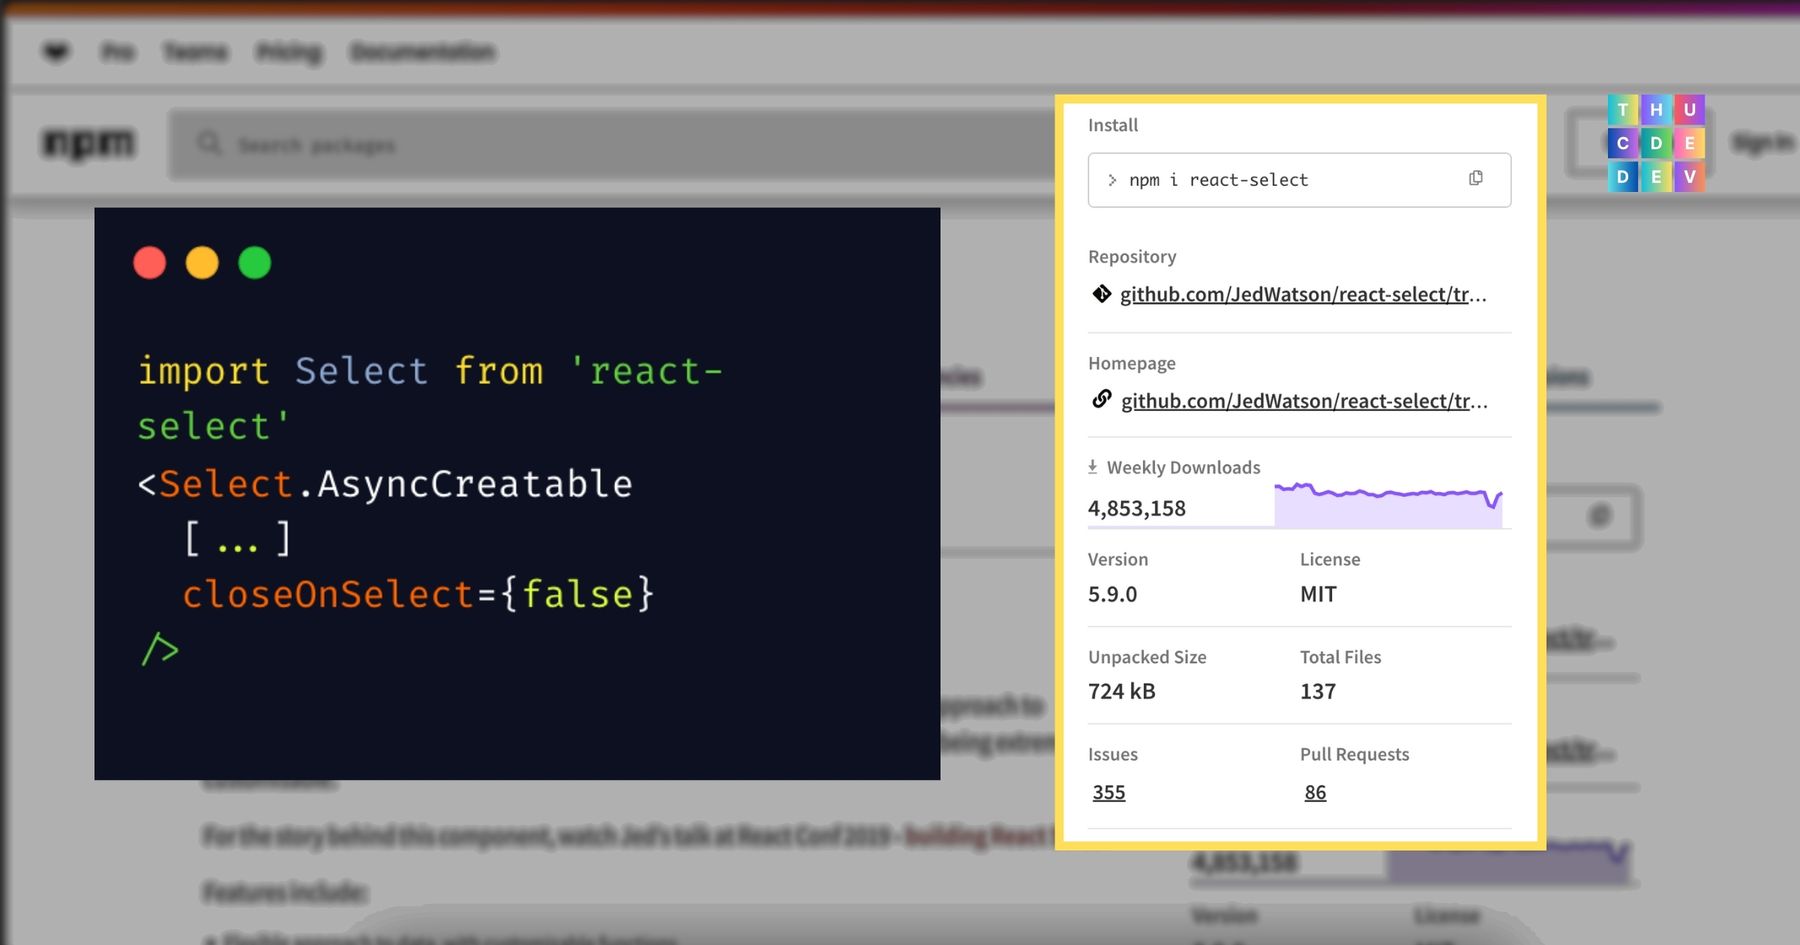Click the MIT license value
1800x945 pixels.
tap(1318, 594)
